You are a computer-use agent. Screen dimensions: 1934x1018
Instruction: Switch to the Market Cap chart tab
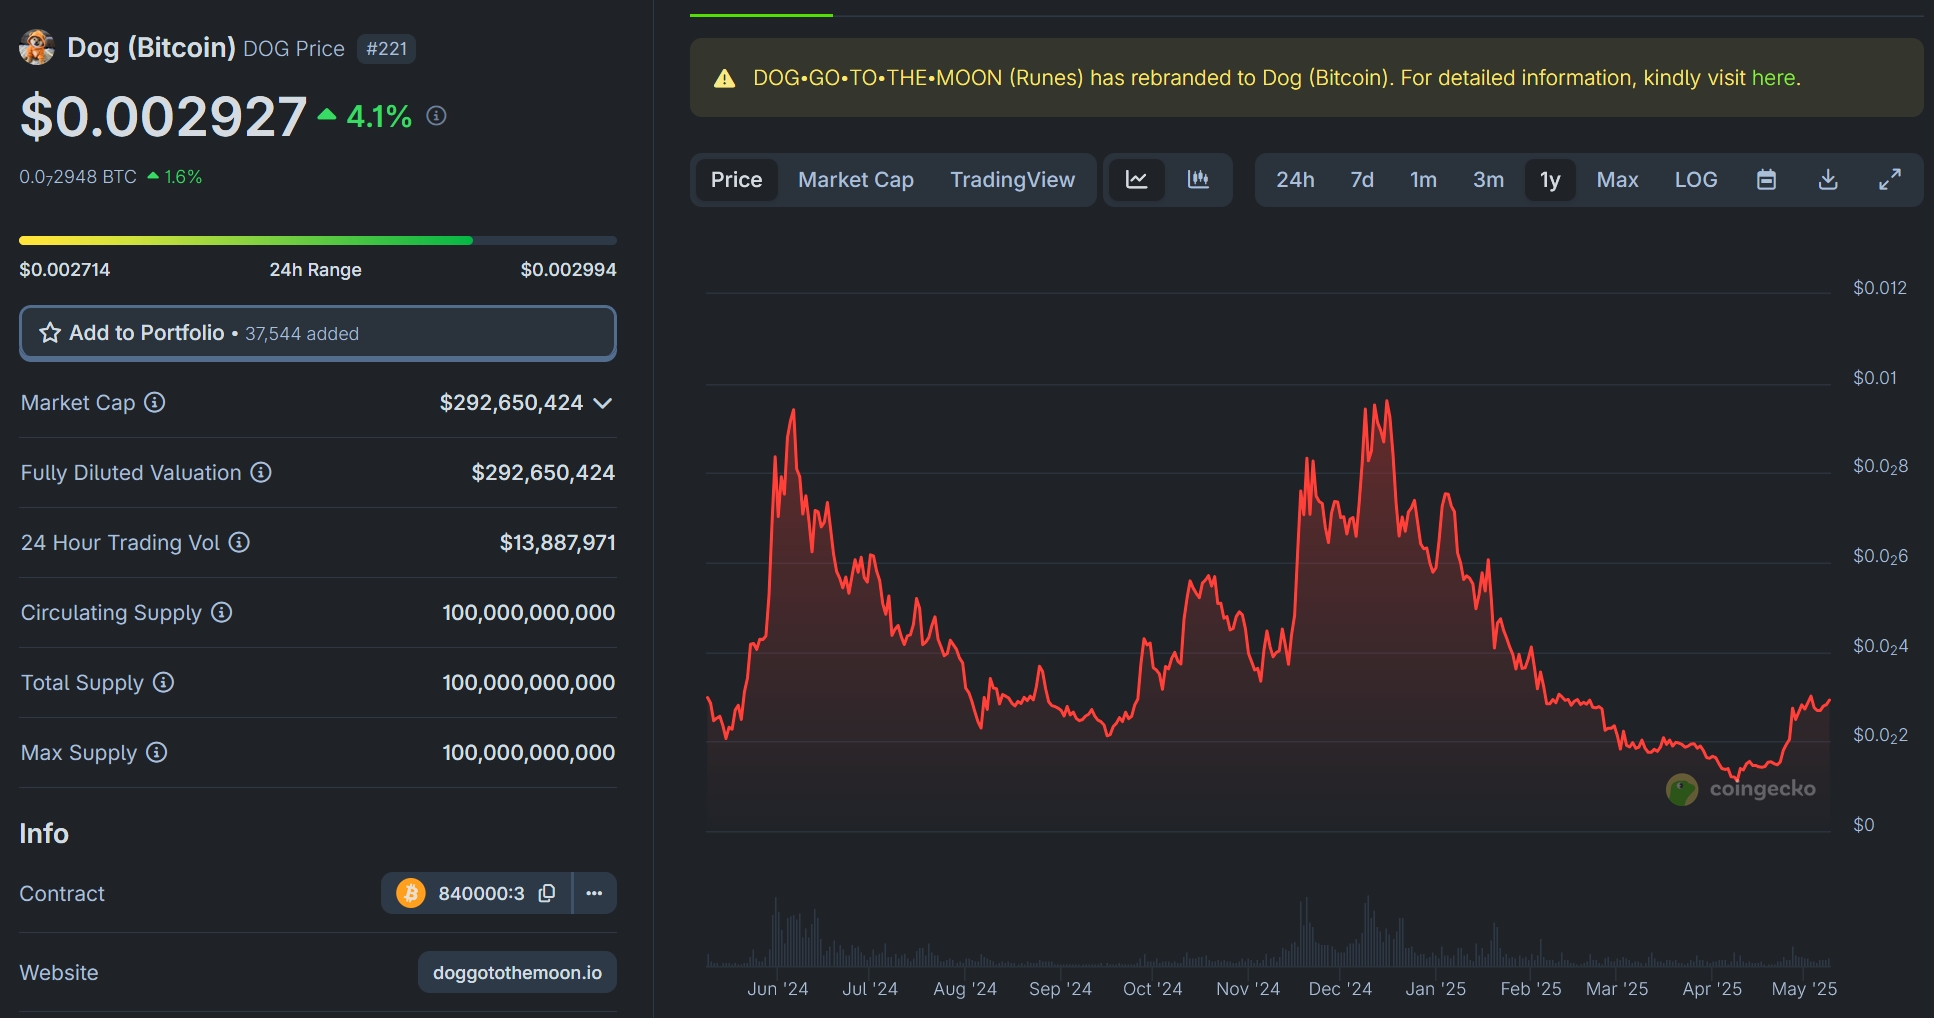click(x=855, y=180)
